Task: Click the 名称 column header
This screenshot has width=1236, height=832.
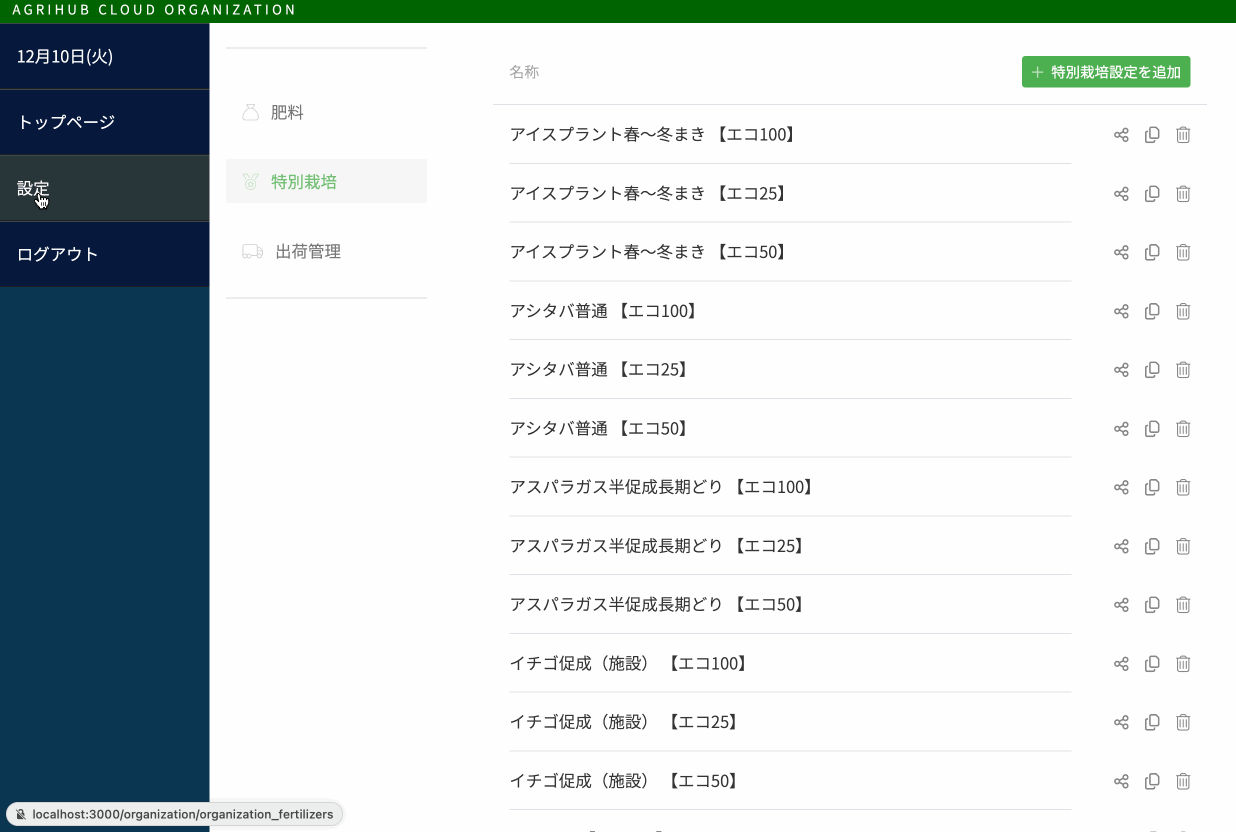Action: [524, 72]
